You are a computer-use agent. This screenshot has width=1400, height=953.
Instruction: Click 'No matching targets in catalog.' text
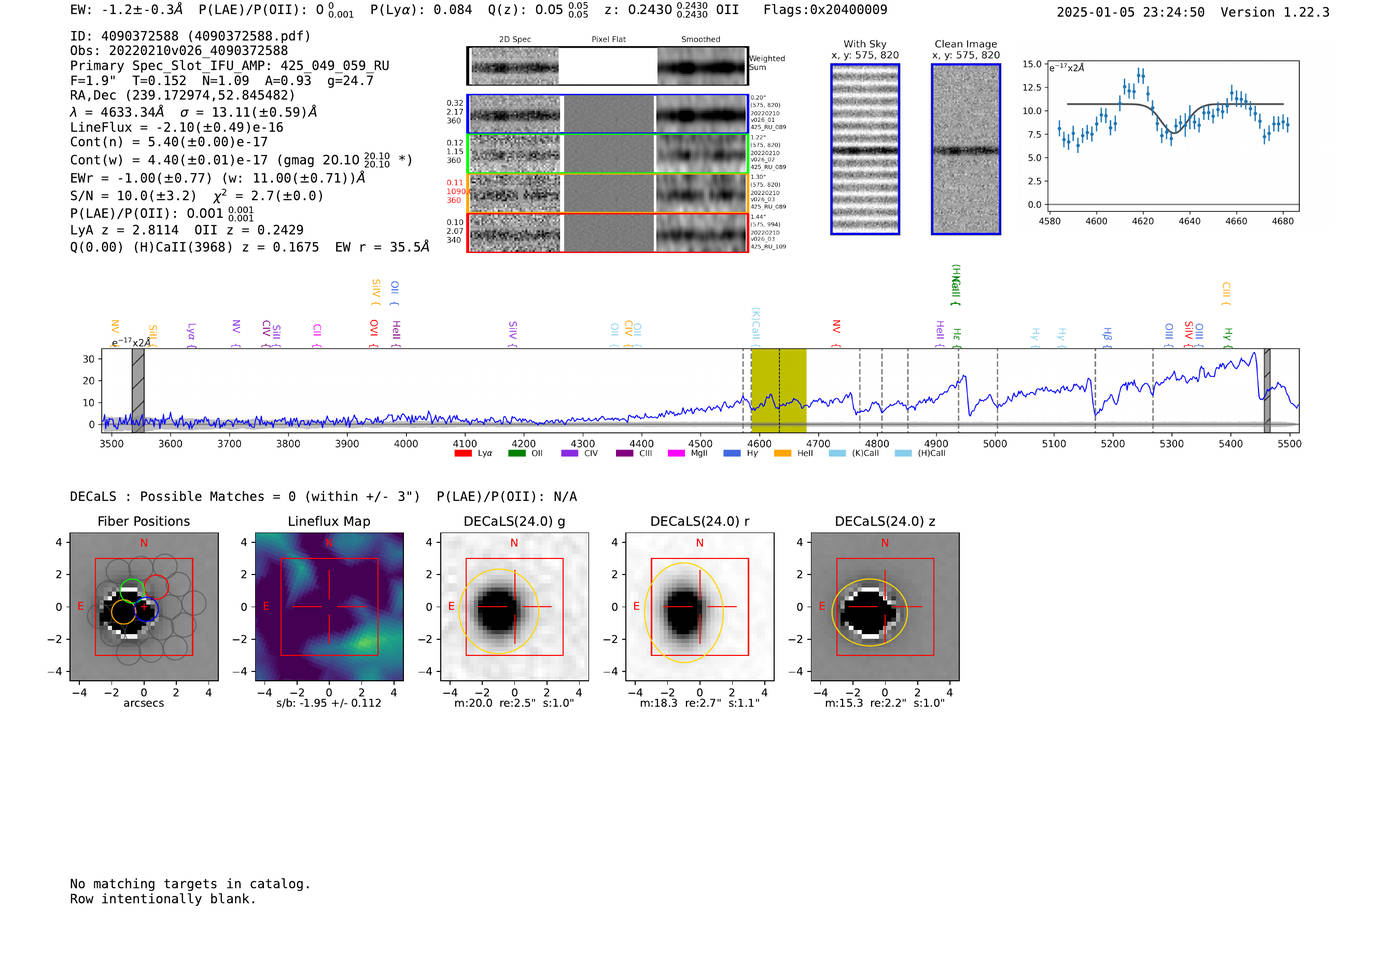(190, 884)
